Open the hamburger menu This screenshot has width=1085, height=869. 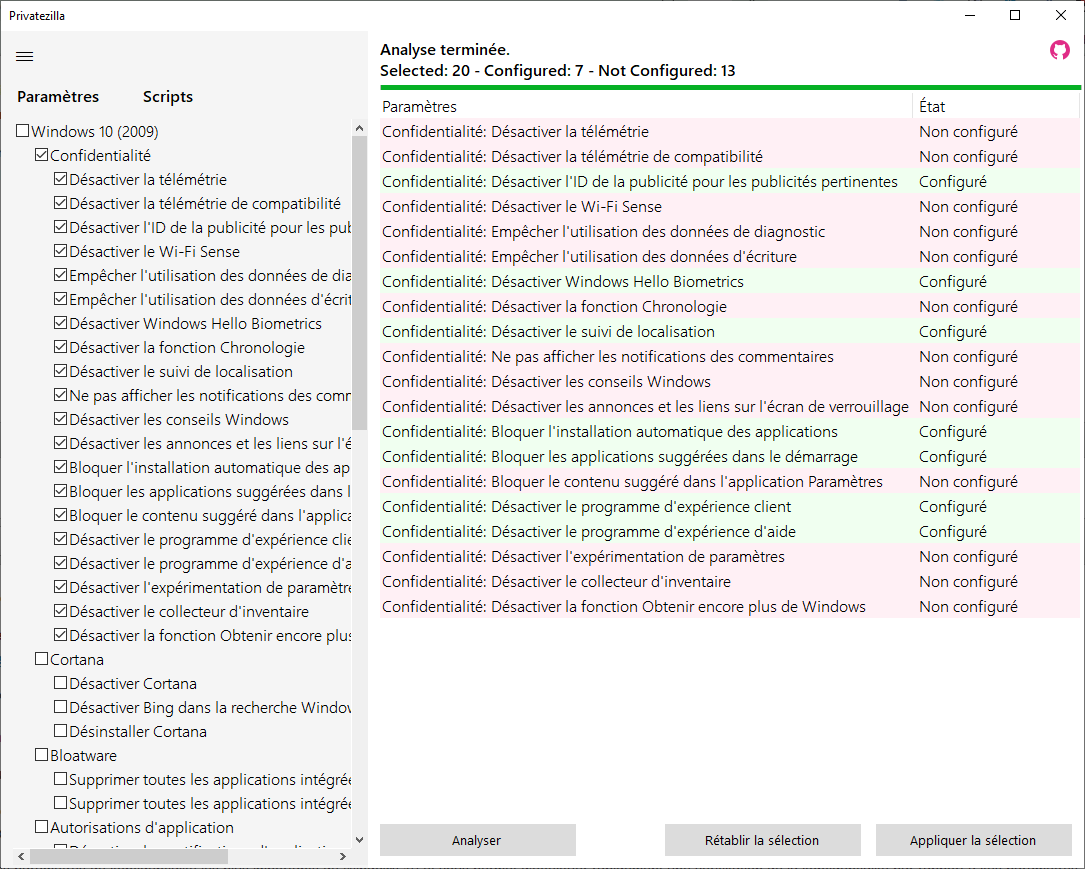pyautogui.click(x=25, y=56)
